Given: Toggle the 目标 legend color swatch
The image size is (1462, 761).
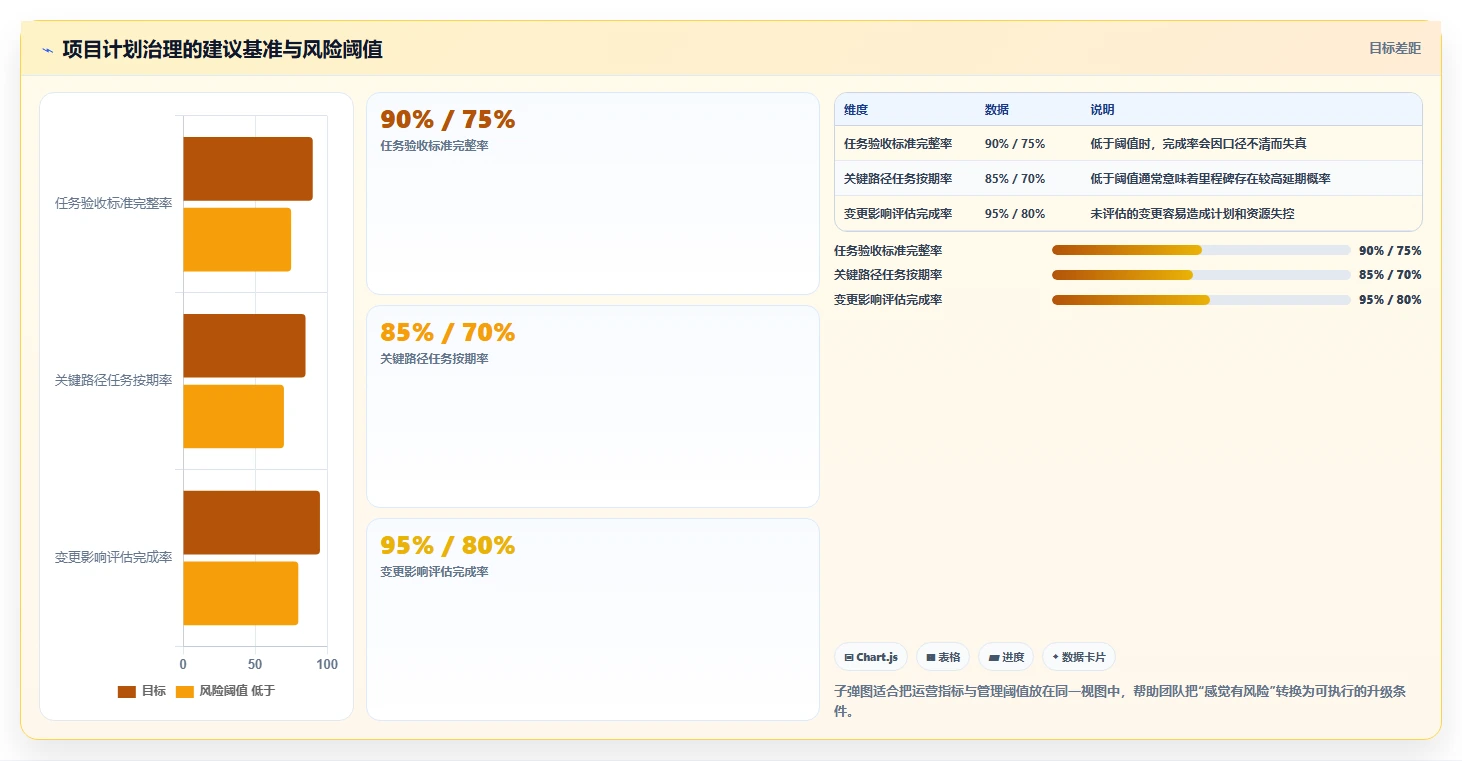Looking at the screenshot, I should coord(126,691).
